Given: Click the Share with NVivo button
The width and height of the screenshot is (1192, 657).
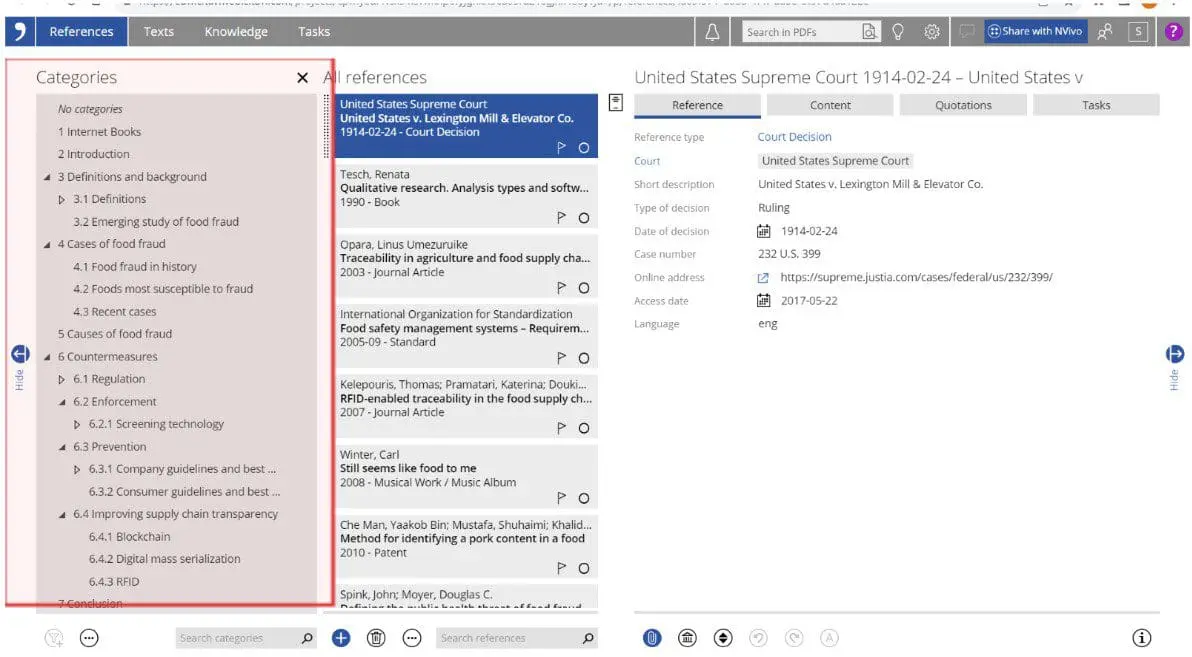Looking at the screenshot, I should point(1035,31).
